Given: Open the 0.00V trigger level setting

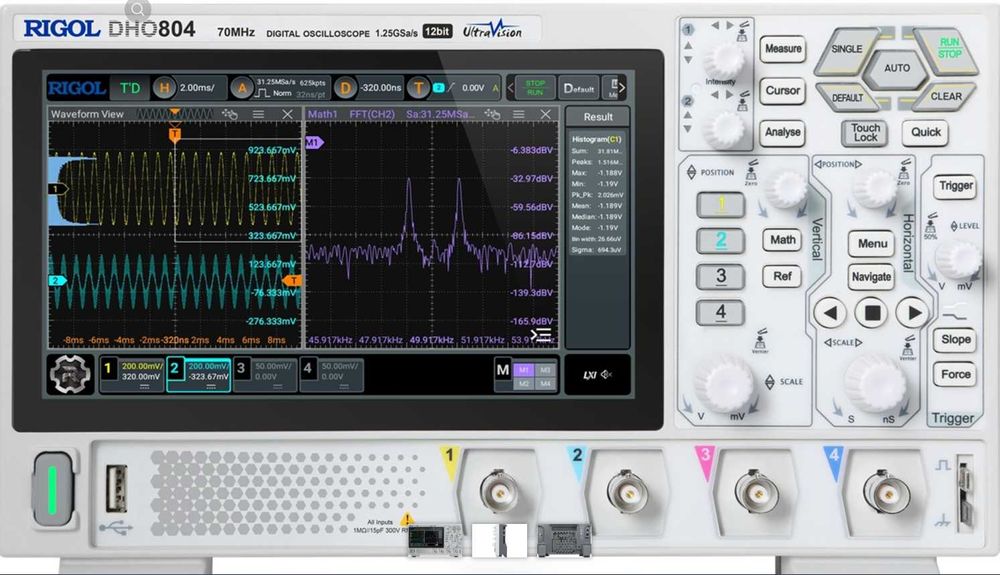Looking at the screenshot, I should pyautogui.click(x=473, y=88).
